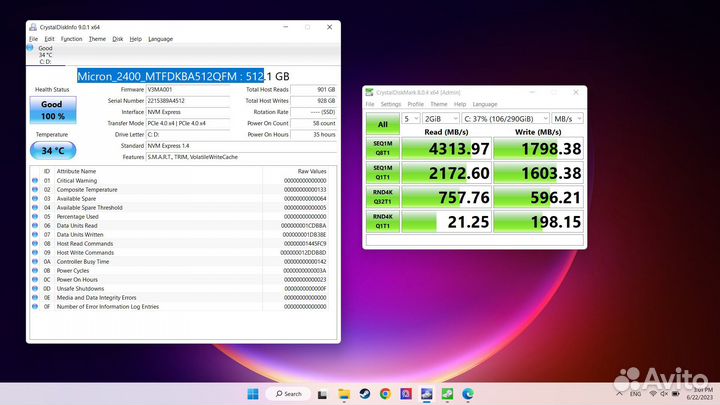Run the SEQ1M Q8T1 benchmark
The image size is (720, 405).
pyautogui.click(x=382, y=148)
